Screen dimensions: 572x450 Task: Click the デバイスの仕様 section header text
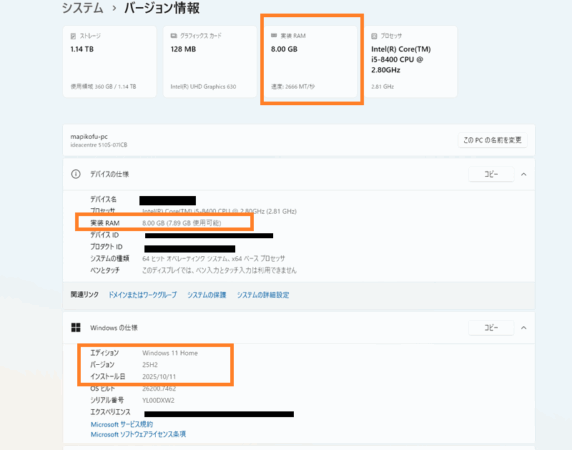coord(109,174)
